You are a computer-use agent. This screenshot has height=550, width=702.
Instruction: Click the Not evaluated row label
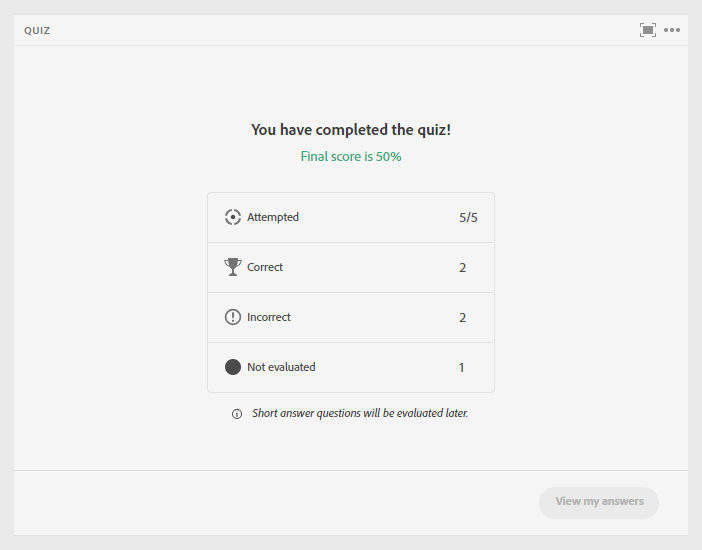point(281,367)
